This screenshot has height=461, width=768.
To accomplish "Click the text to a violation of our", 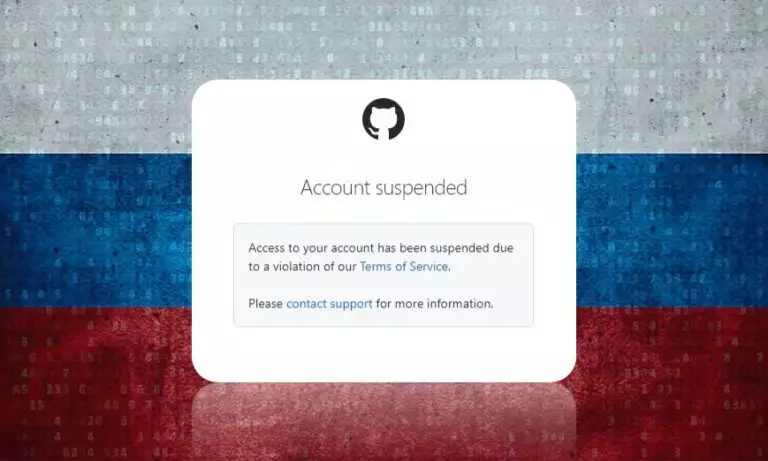I will (302, 267).
